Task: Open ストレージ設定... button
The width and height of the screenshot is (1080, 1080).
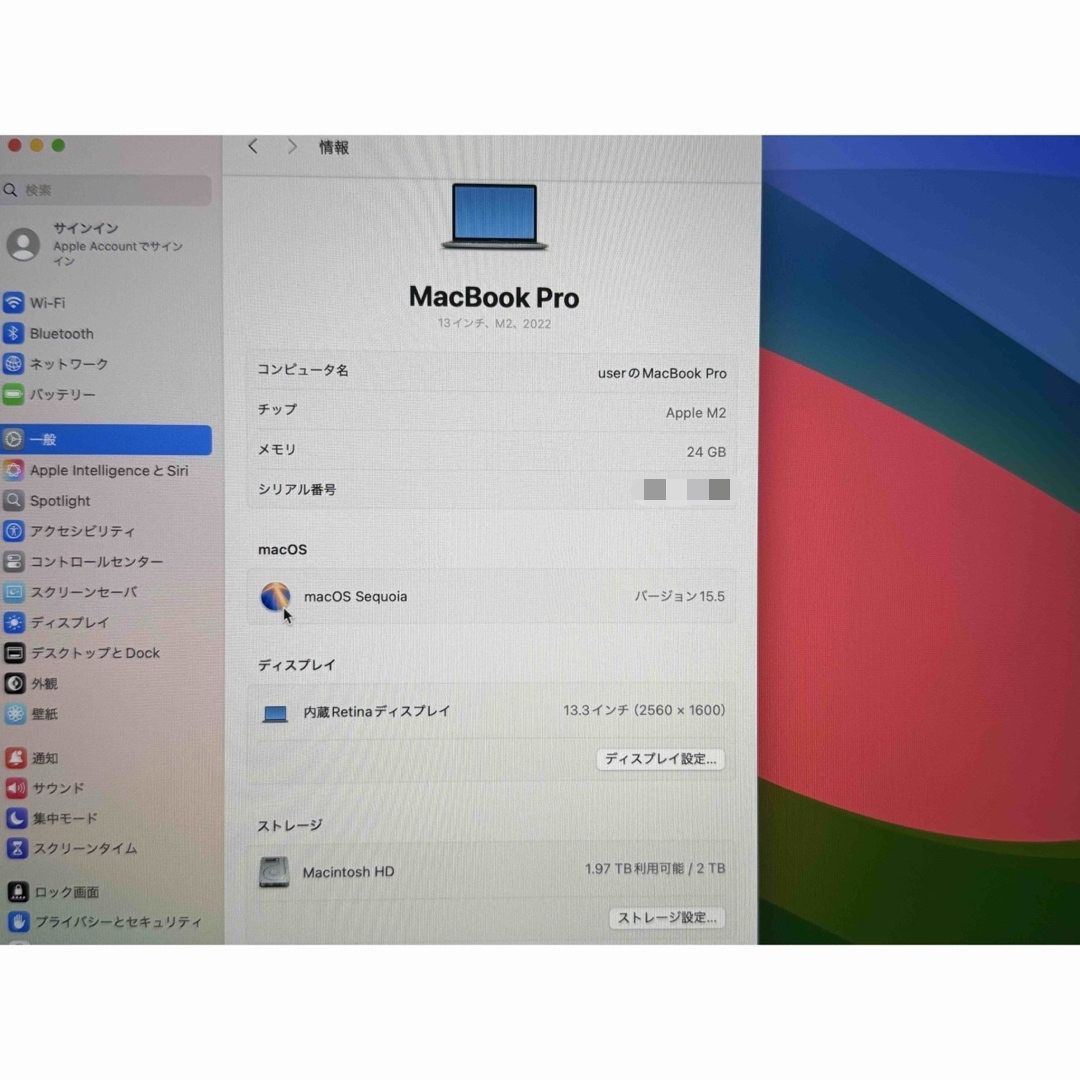Action: (x=667, y=918)
